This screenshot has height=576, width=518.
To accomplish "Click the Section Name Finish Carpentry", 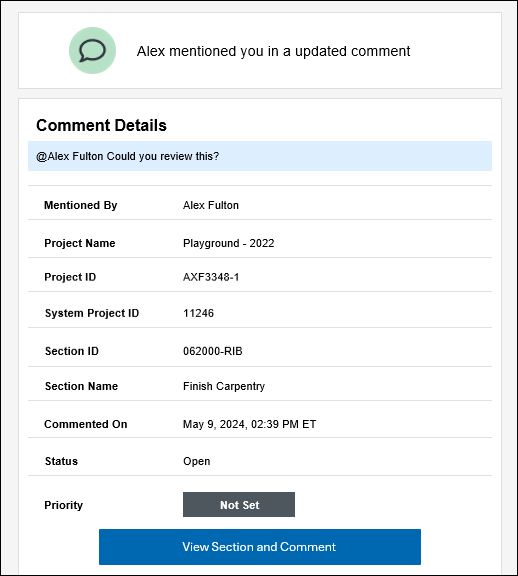I will (224, 386).
